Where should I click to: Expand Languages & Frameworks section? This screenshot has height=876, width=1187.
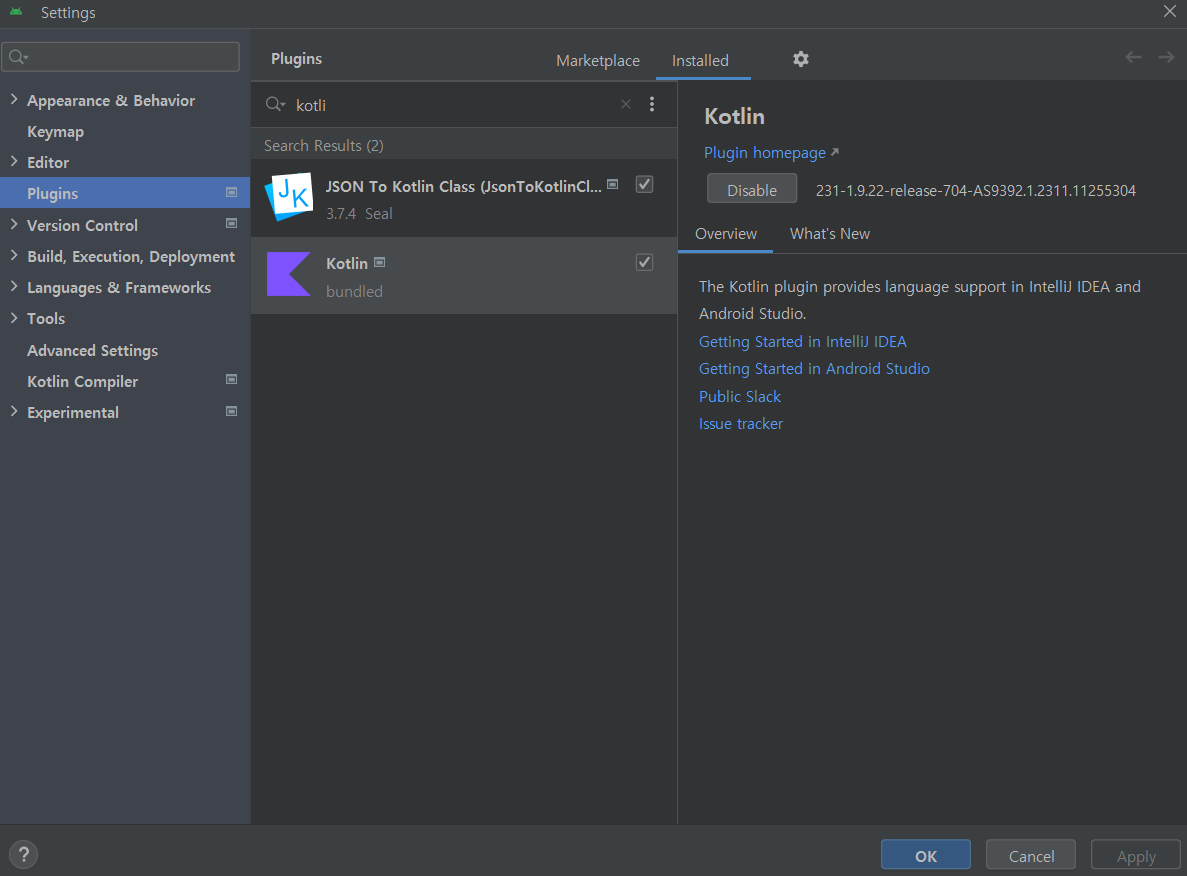pos(14,286)
